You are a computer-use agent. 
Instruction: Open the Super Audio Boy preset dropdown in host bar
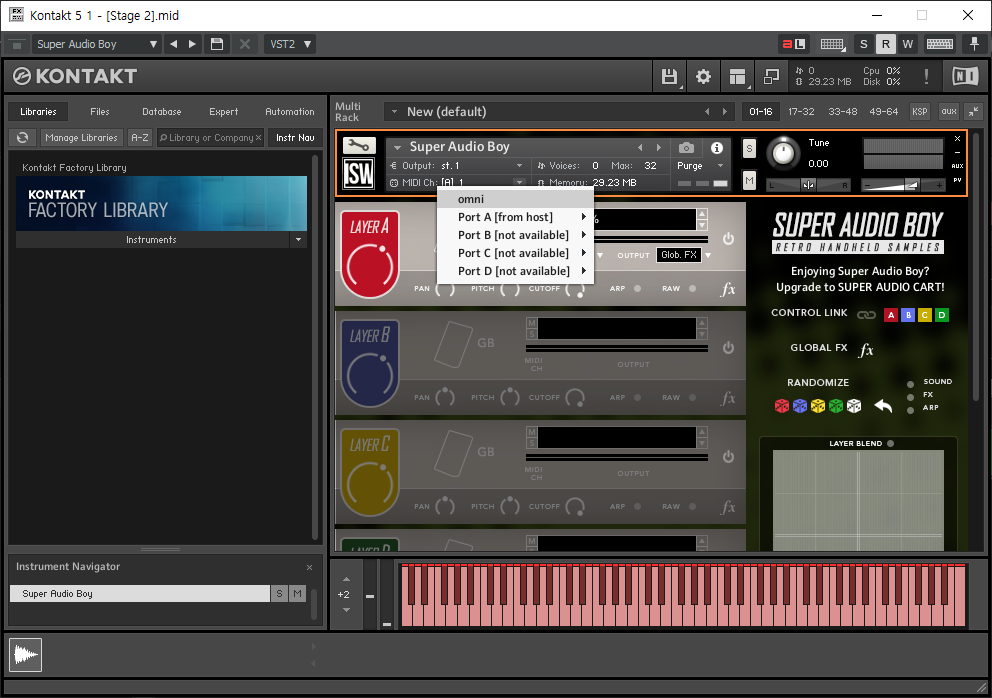pyautogui.click(x=96, y=44)
